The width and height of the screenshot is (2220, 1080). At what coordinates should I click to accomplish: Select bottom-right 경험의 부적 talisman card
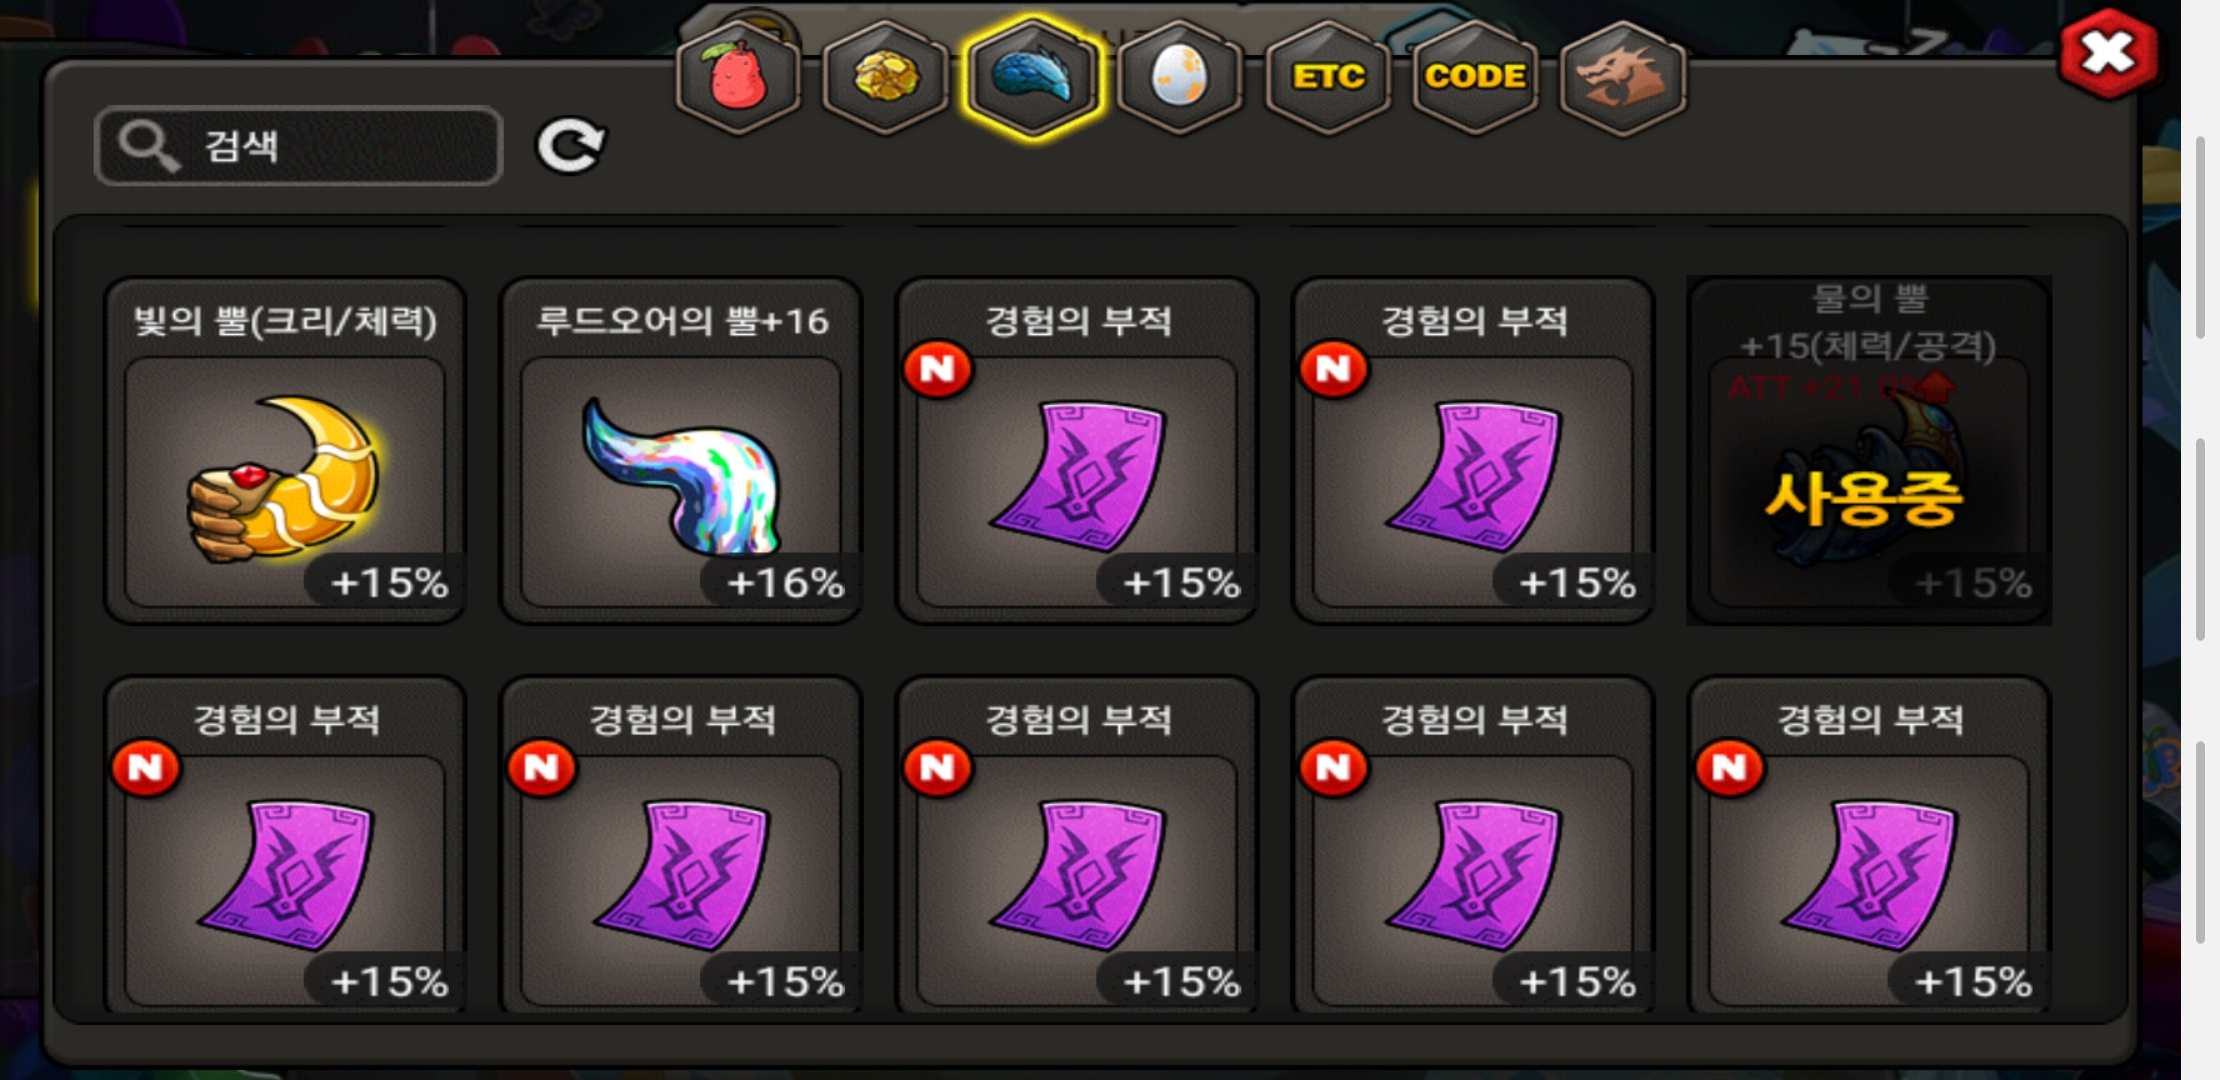point(1869,845)
